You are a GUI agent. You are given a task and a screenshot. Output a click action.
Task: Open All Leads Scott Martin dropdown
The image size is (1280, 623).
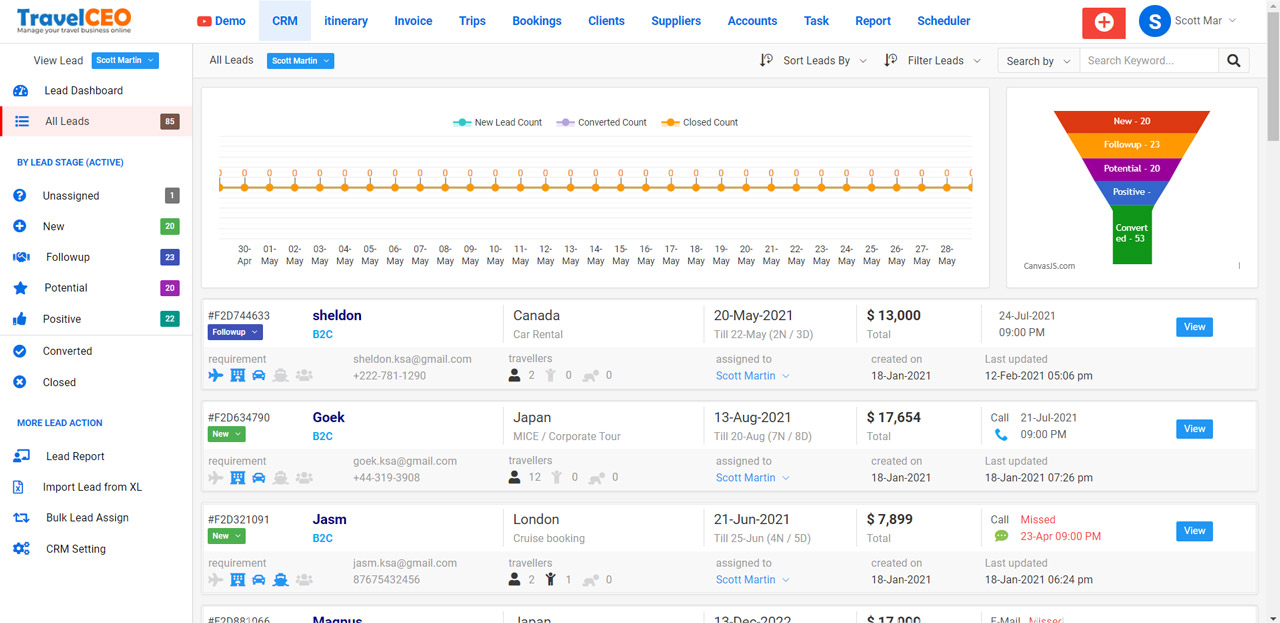point(301,61)
